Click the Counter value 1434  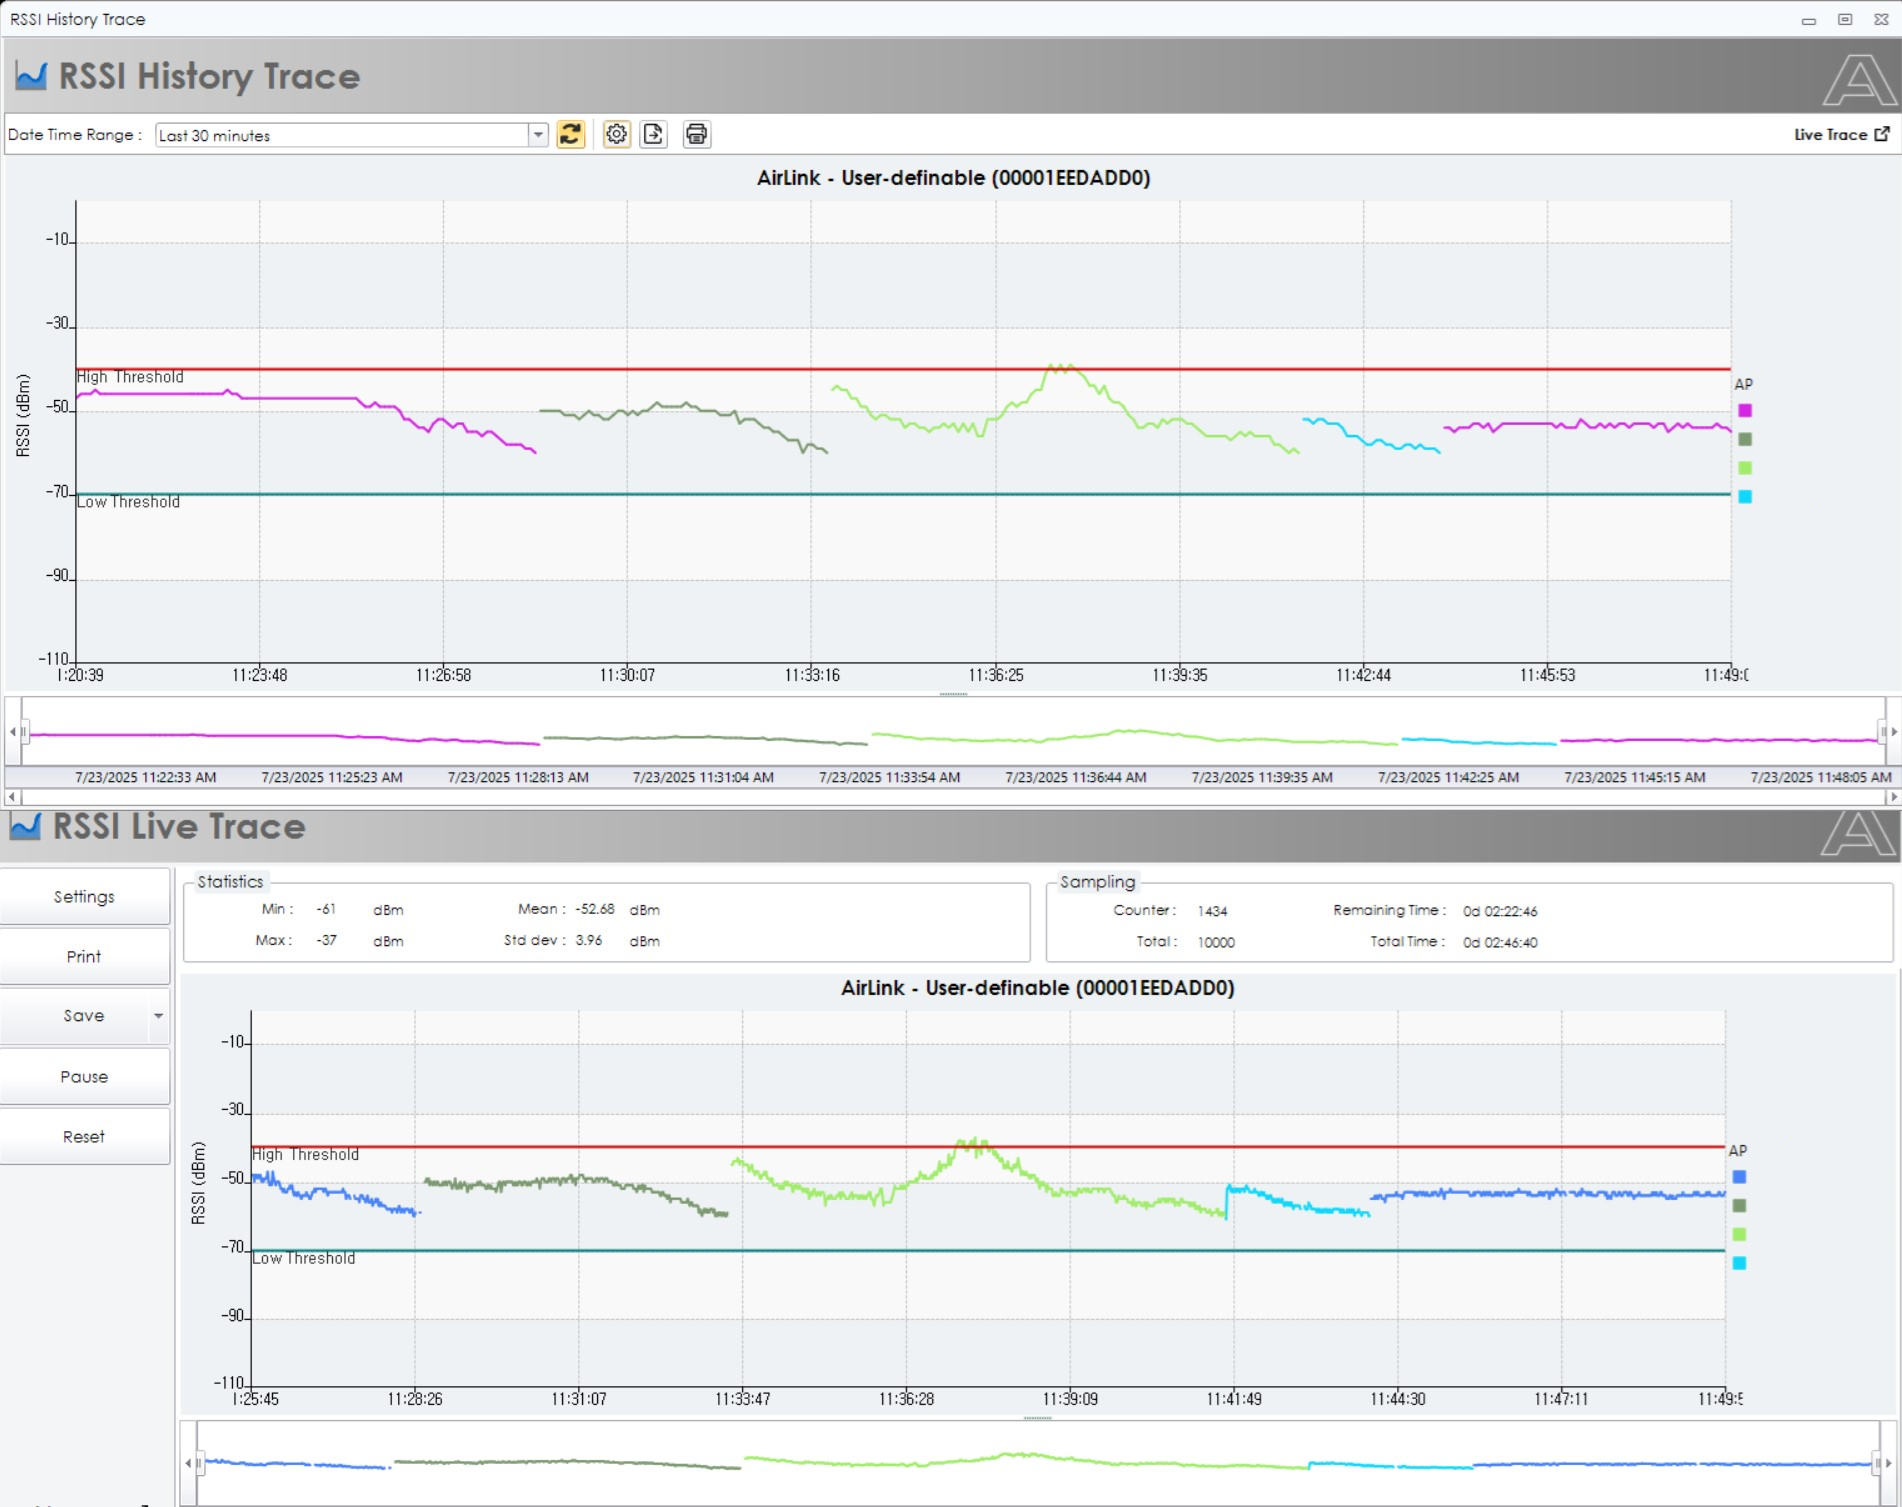click(1212, 911)
